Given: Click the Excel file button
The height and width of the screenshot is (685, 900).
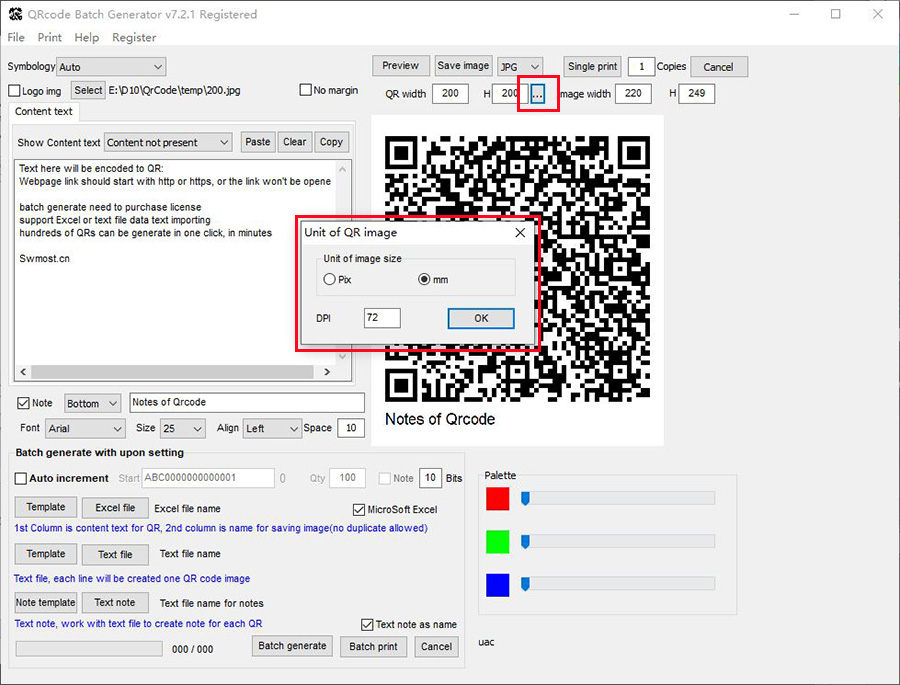Looking at the screenshot, I should 115,508.
